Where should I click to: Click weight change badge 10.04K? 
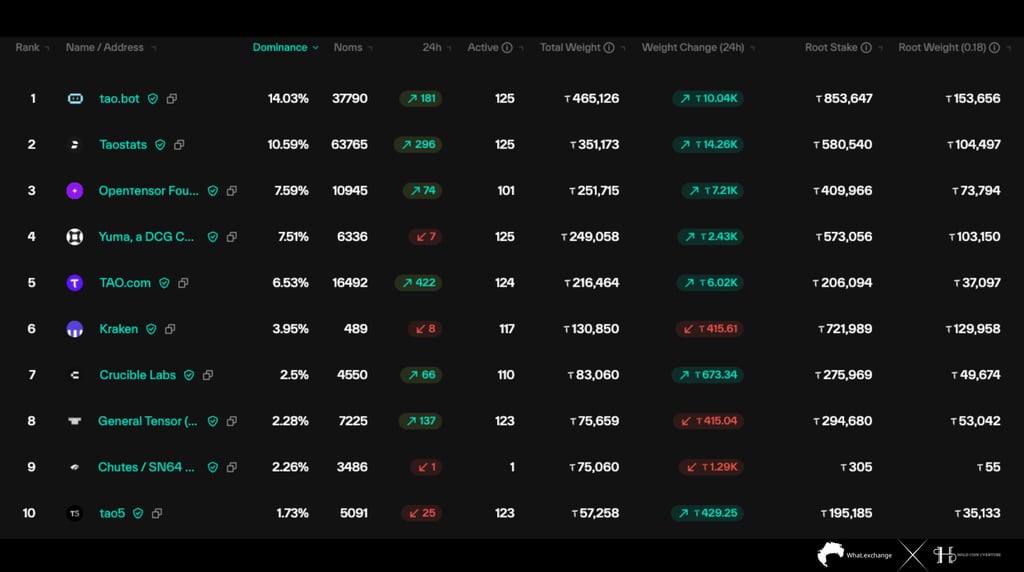pos(708,99)
